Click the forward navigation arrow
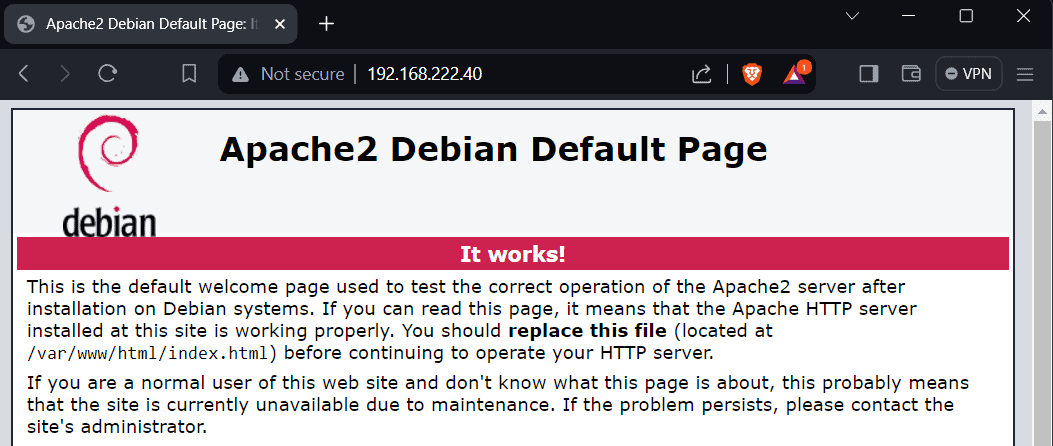This screenshot has width=1053, height=446. (x=65, y=73)
